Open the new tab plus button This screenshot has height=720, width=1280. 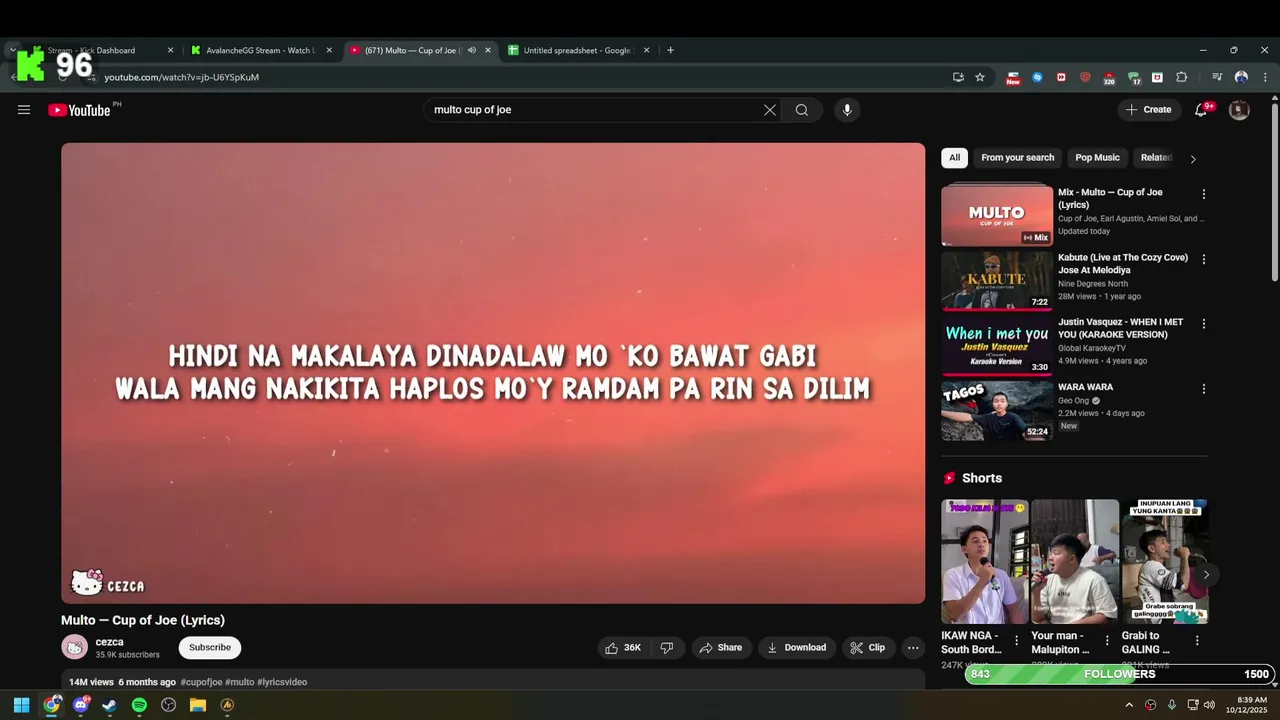[670, 50]
